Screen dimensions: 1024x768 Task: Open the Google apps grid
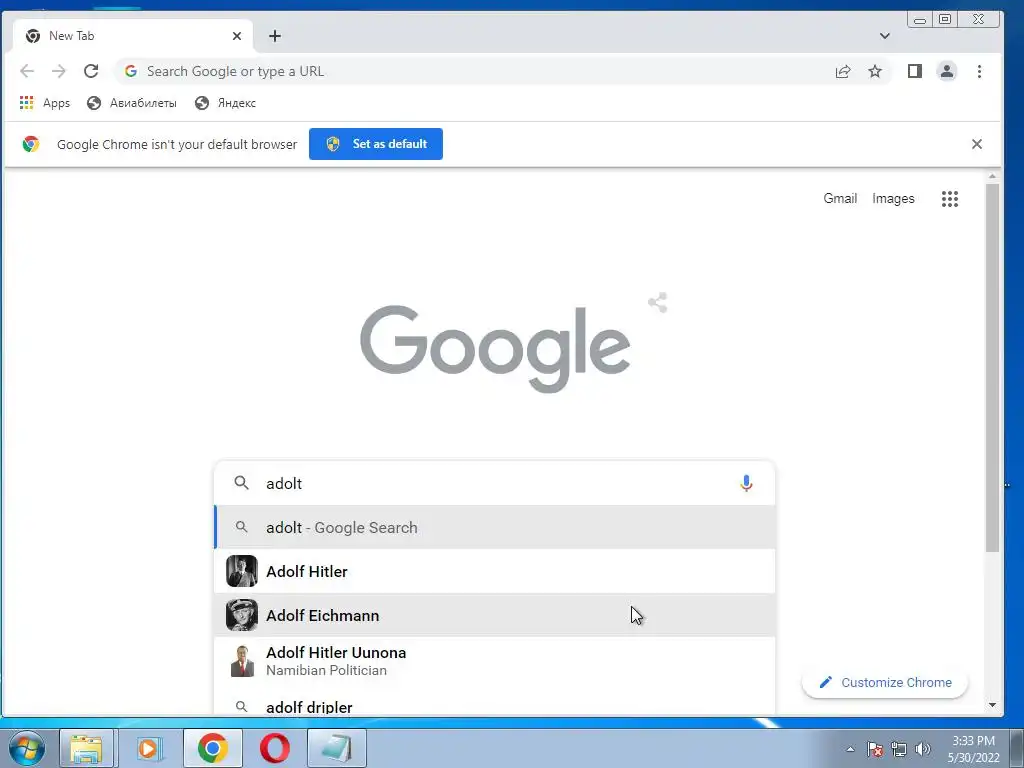(x=950, y=199)
